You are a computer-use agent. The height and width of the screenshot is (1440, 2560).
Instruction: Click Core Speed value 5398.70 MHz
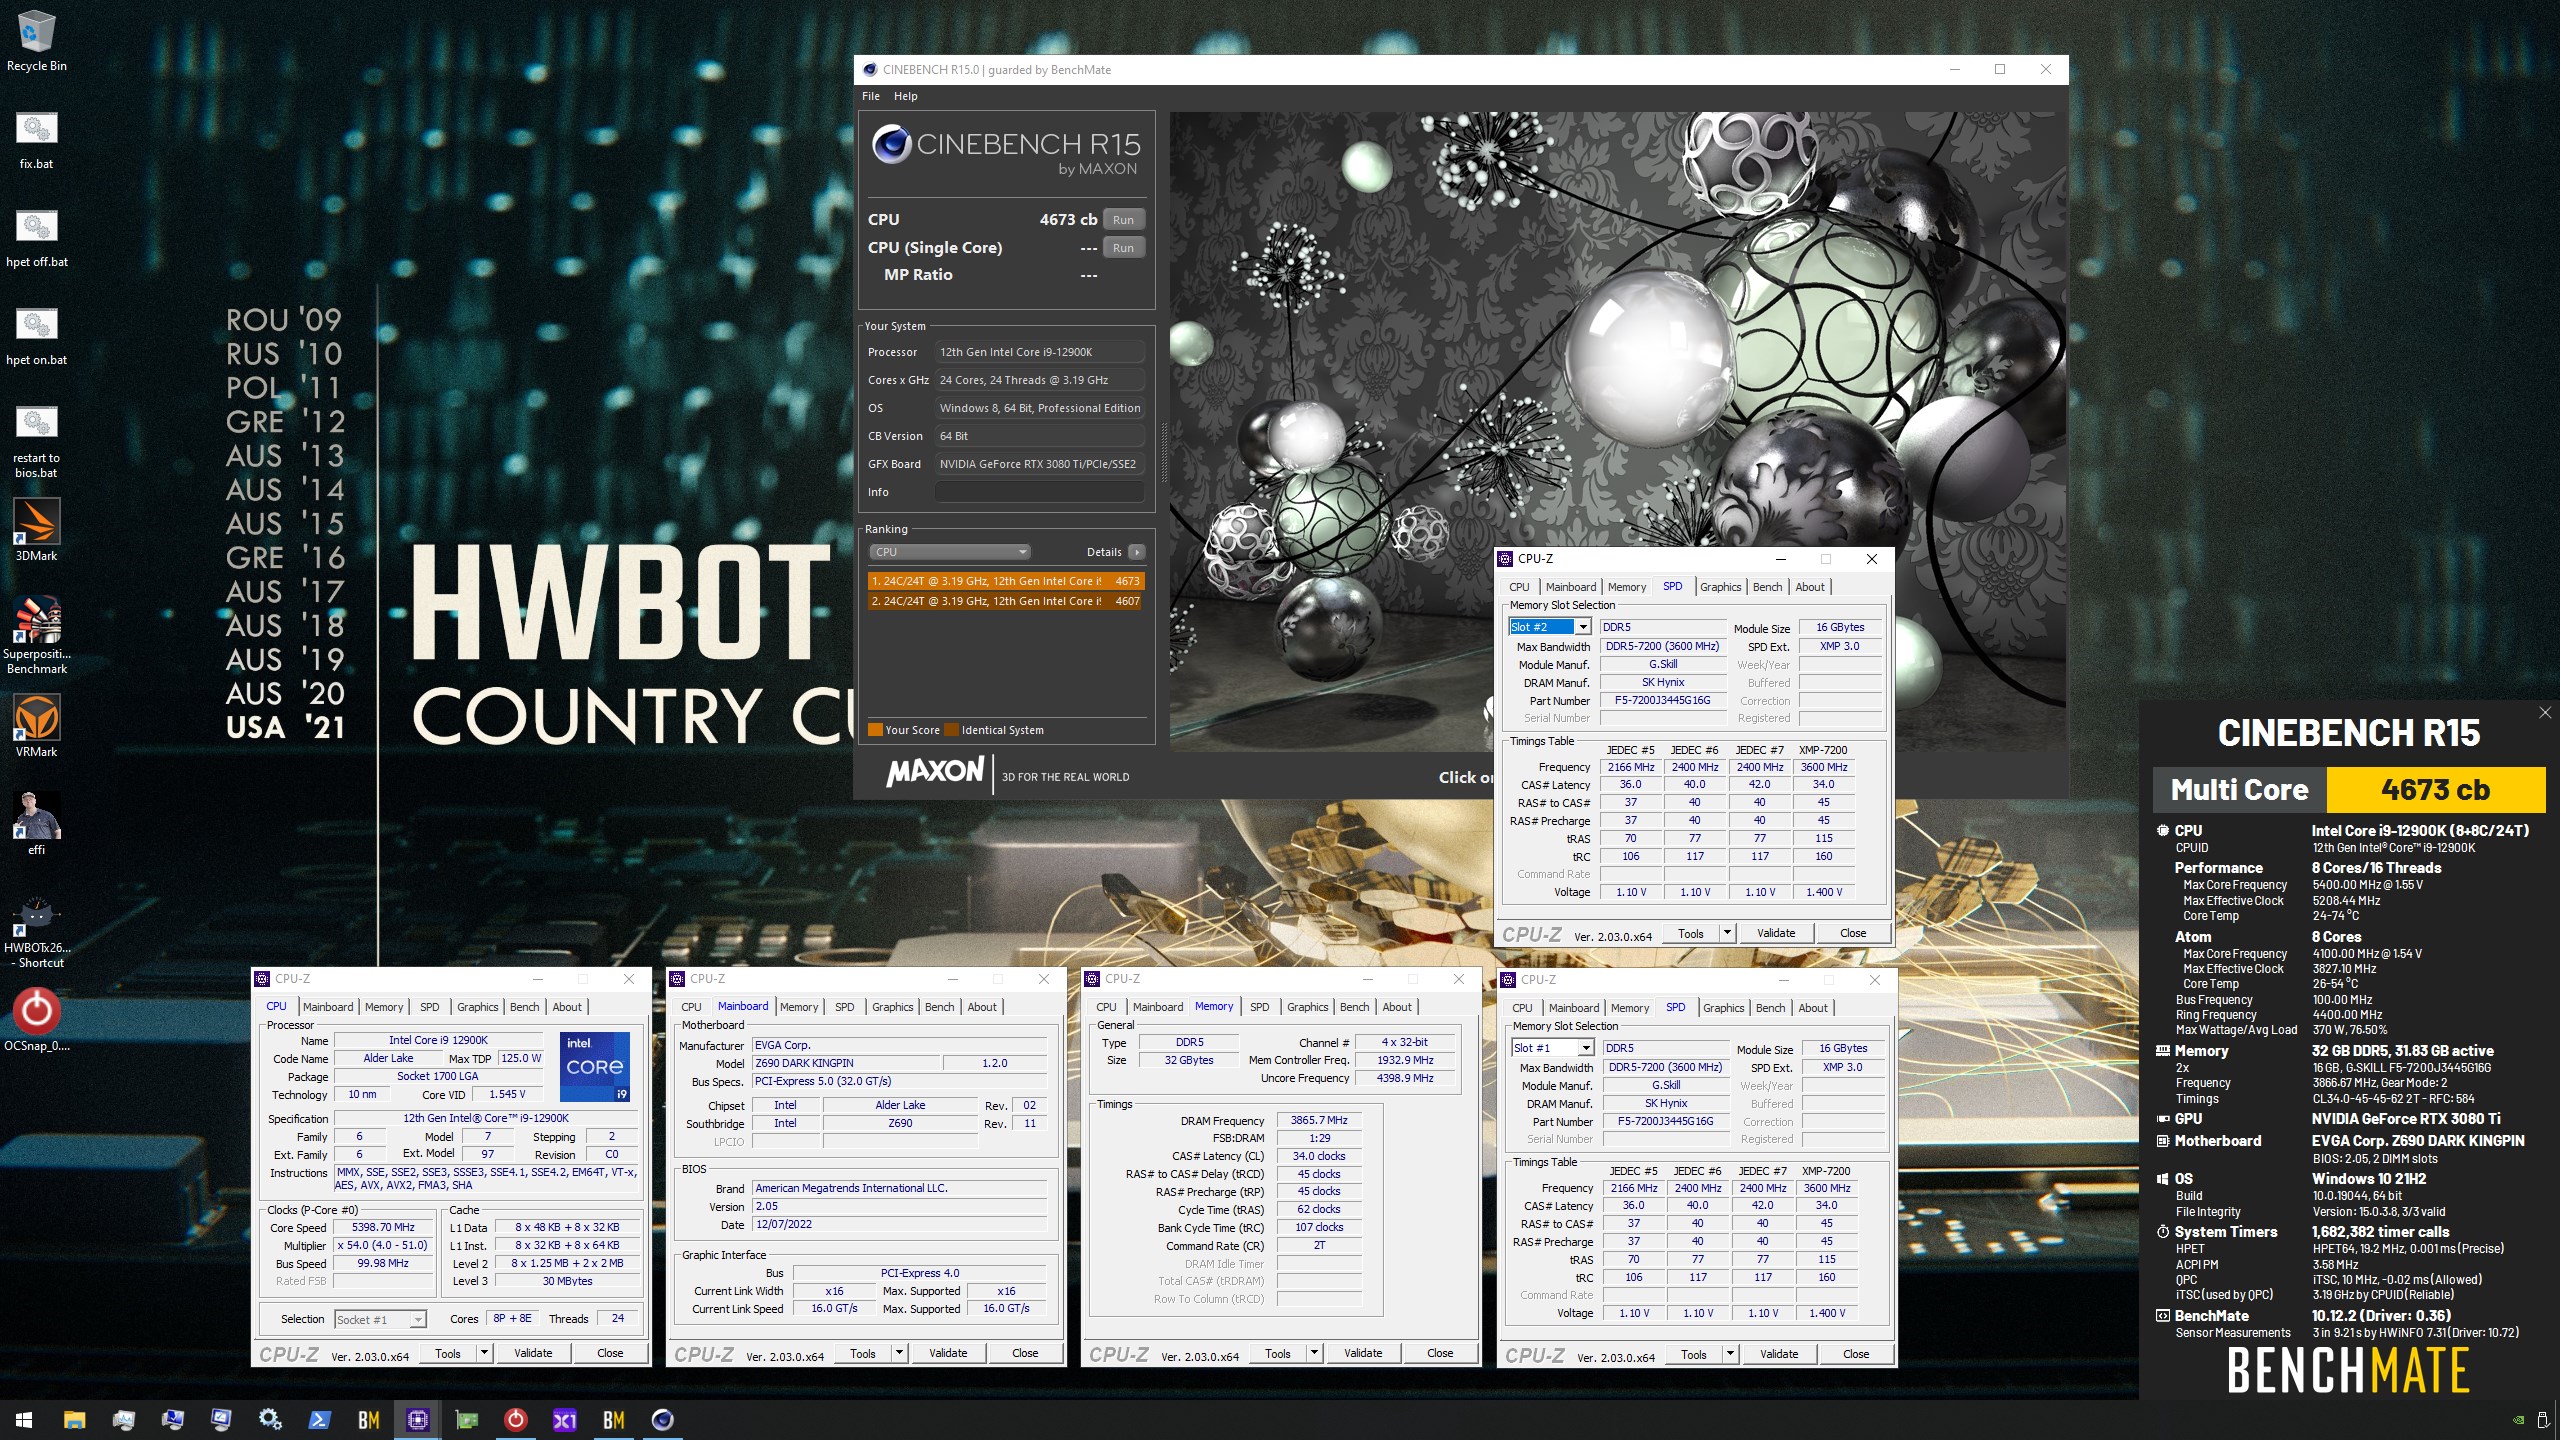pos(383,1227)
